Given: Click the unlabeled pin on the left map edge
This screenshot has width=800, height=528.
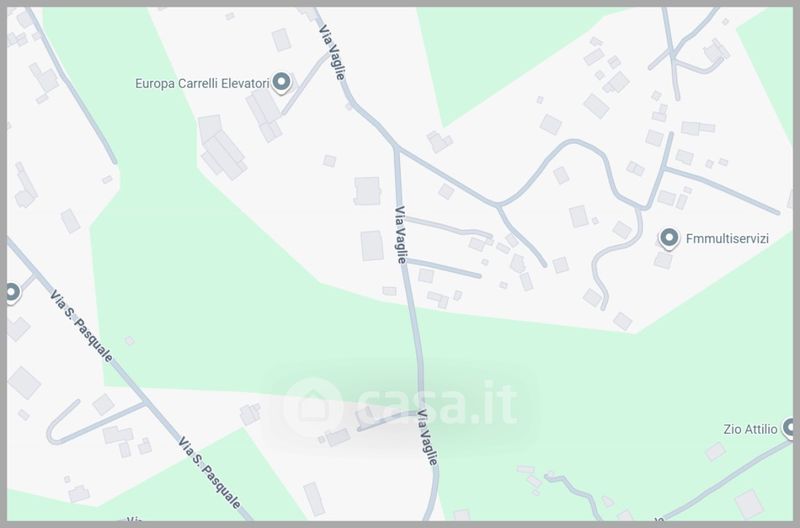Looking at the screenshot, I should click(x=12, y=293).
